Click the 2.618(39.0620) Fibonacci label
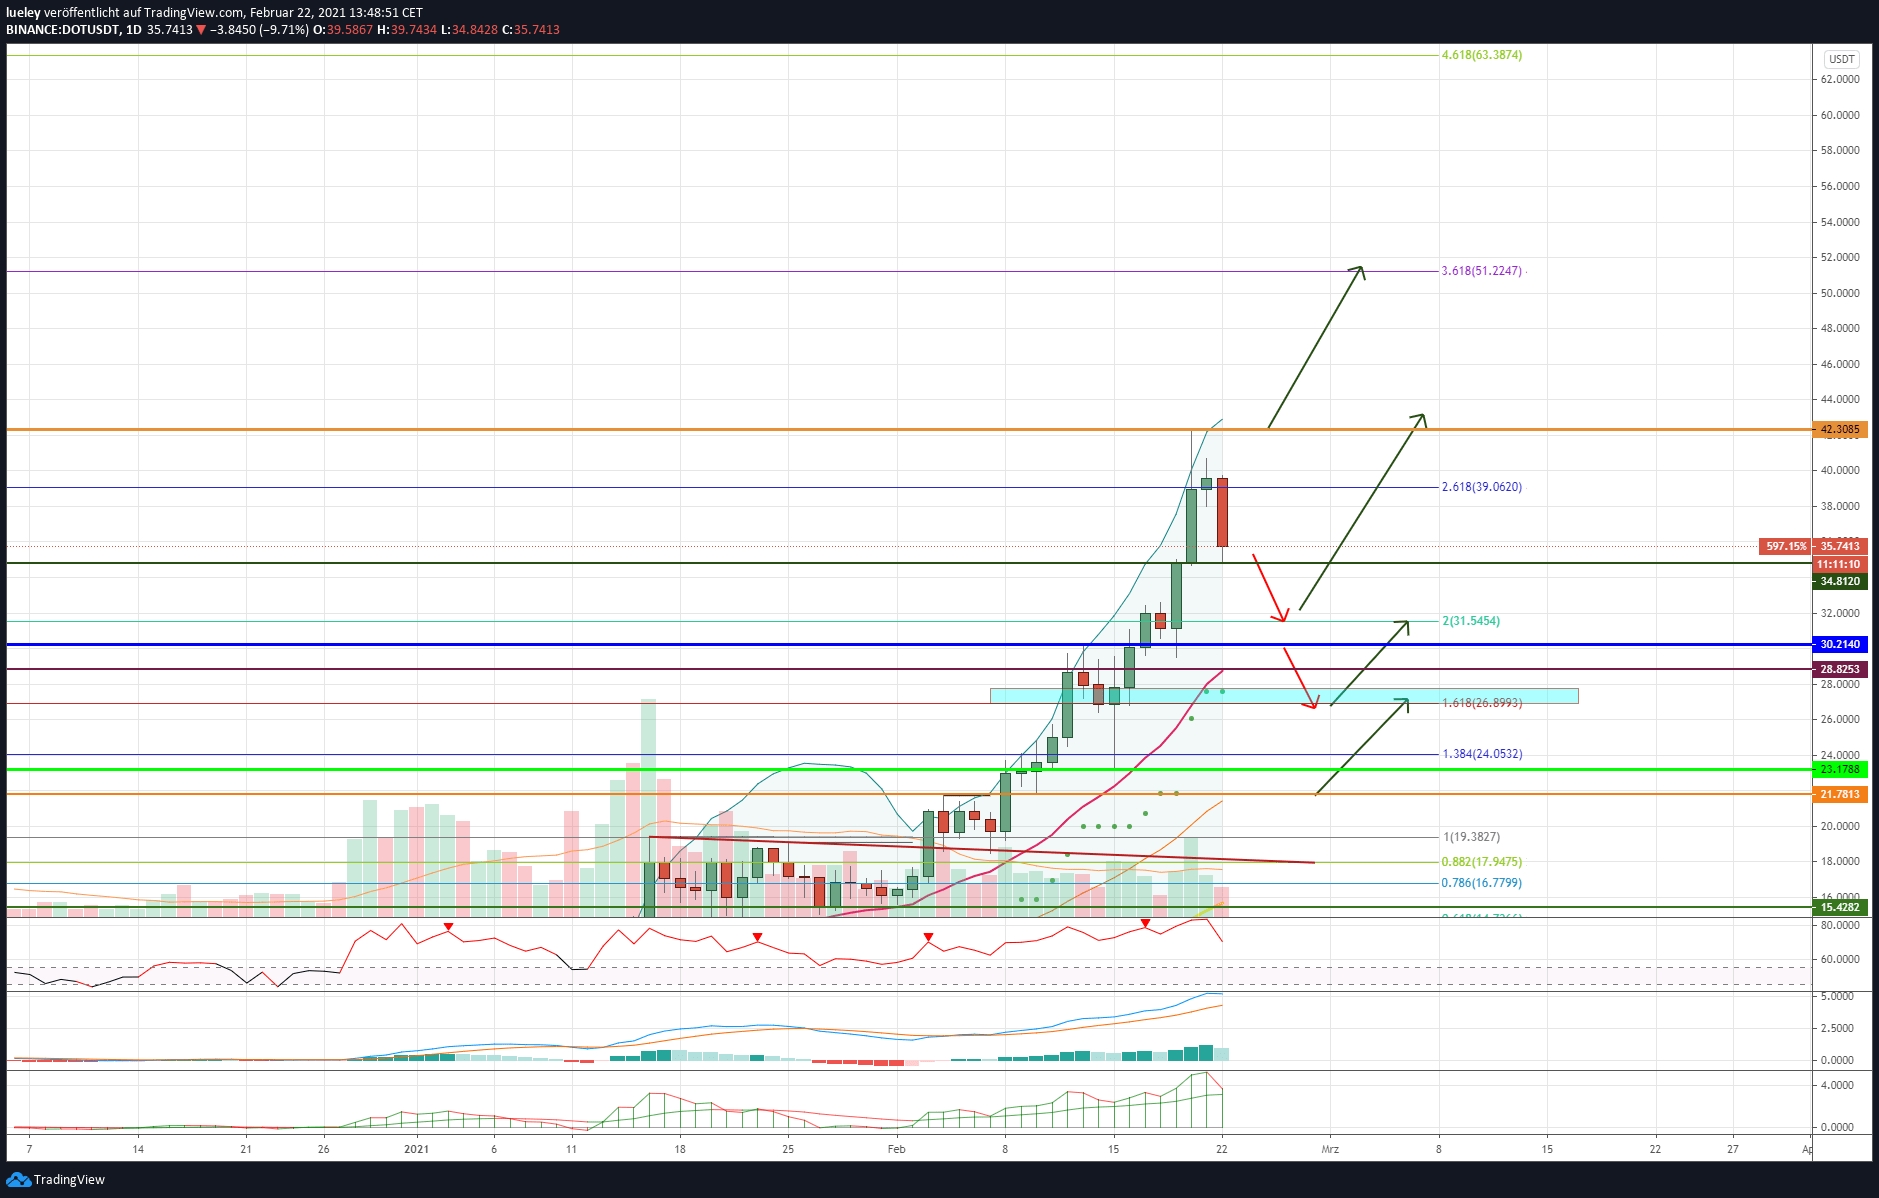This screenshot has height=1198, width=1879. [x=1481, y=487]
